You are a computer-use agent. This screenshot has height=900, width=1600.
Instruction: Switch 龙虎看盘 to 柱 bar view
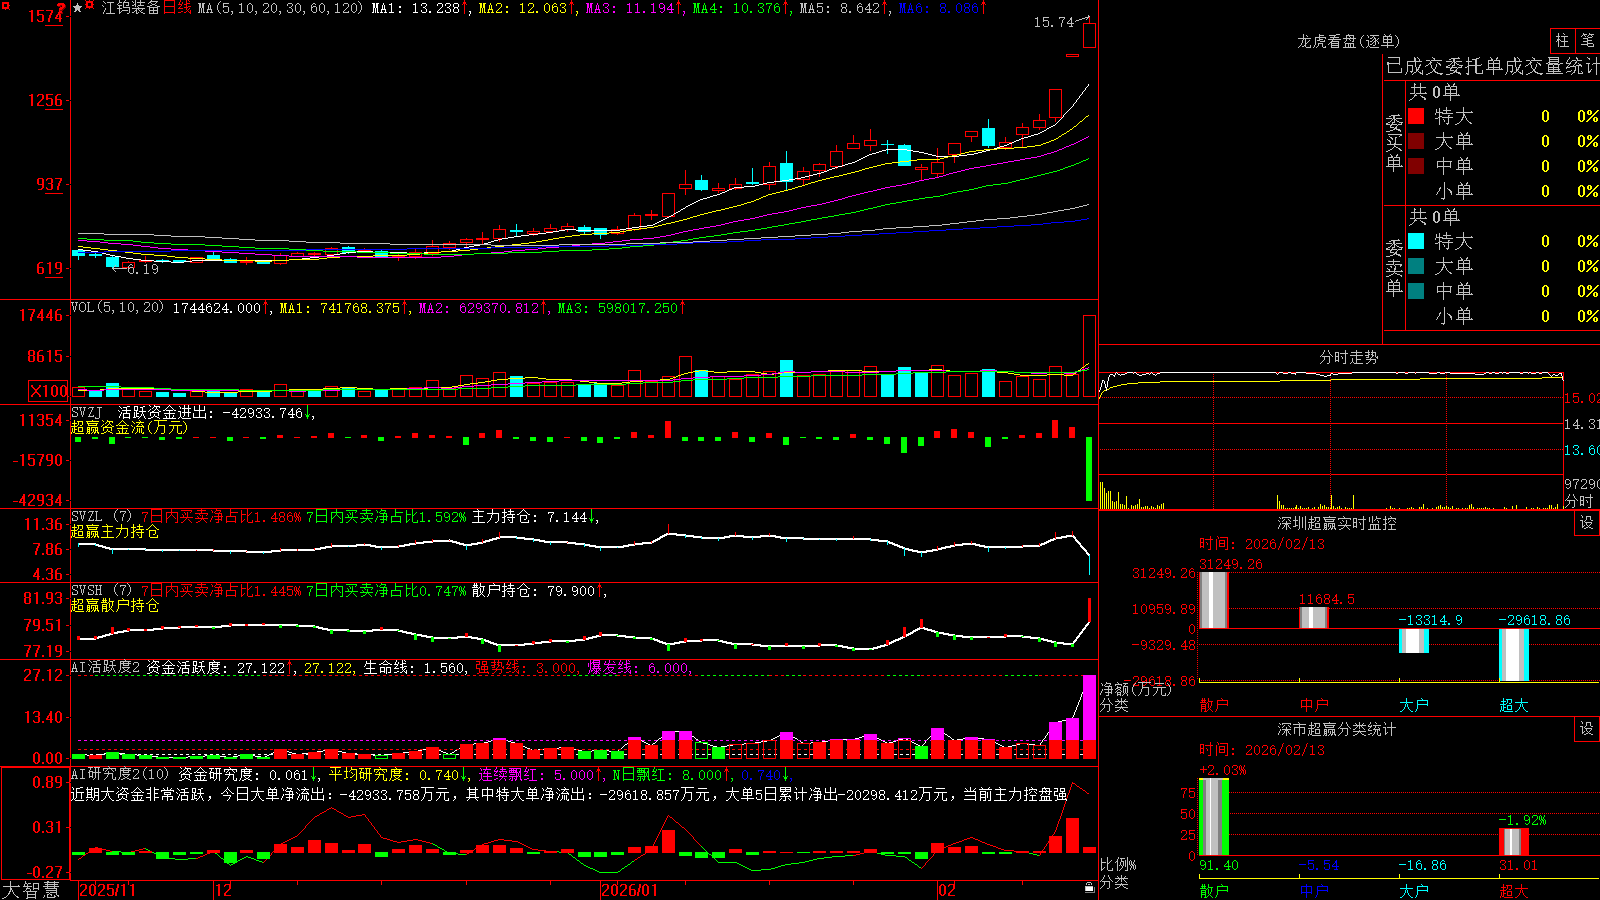point(1562,41)
